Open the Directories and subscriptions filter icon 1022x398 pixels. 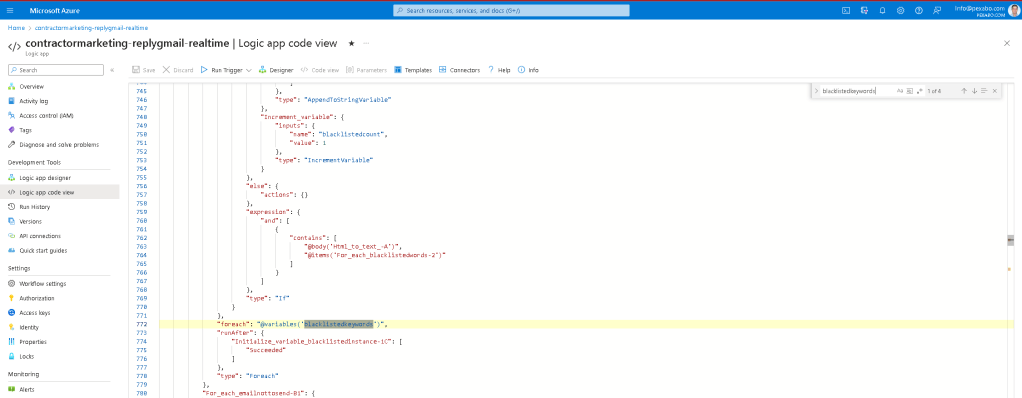pyautogui.click(x=864, y=10)
